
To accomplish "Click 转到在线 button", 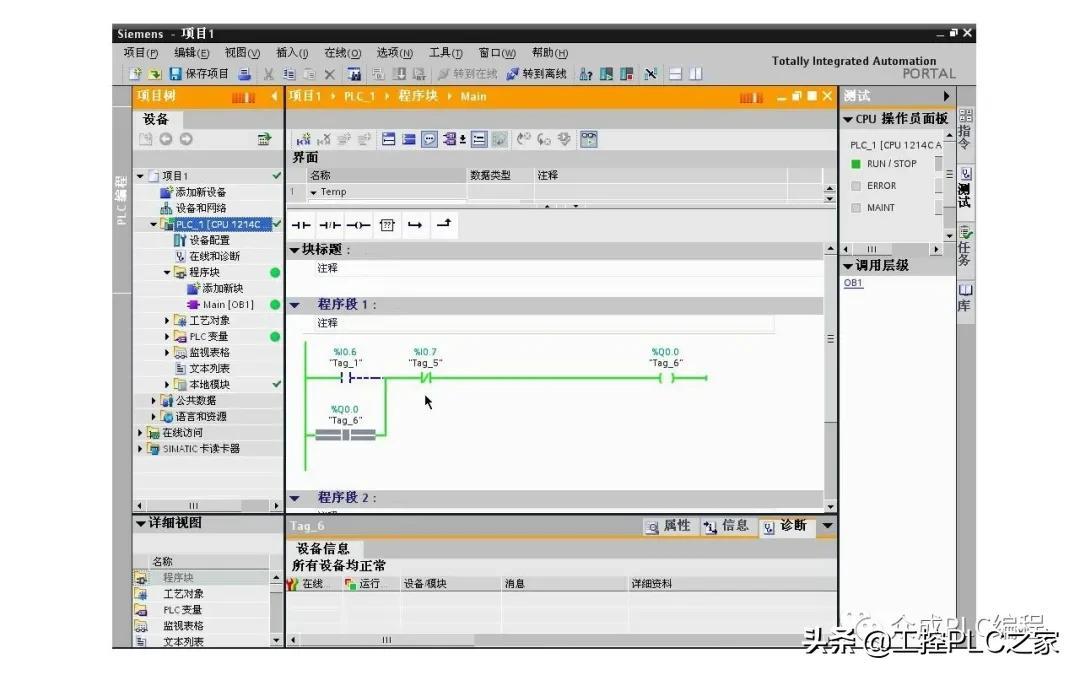I will click(468, 74).
